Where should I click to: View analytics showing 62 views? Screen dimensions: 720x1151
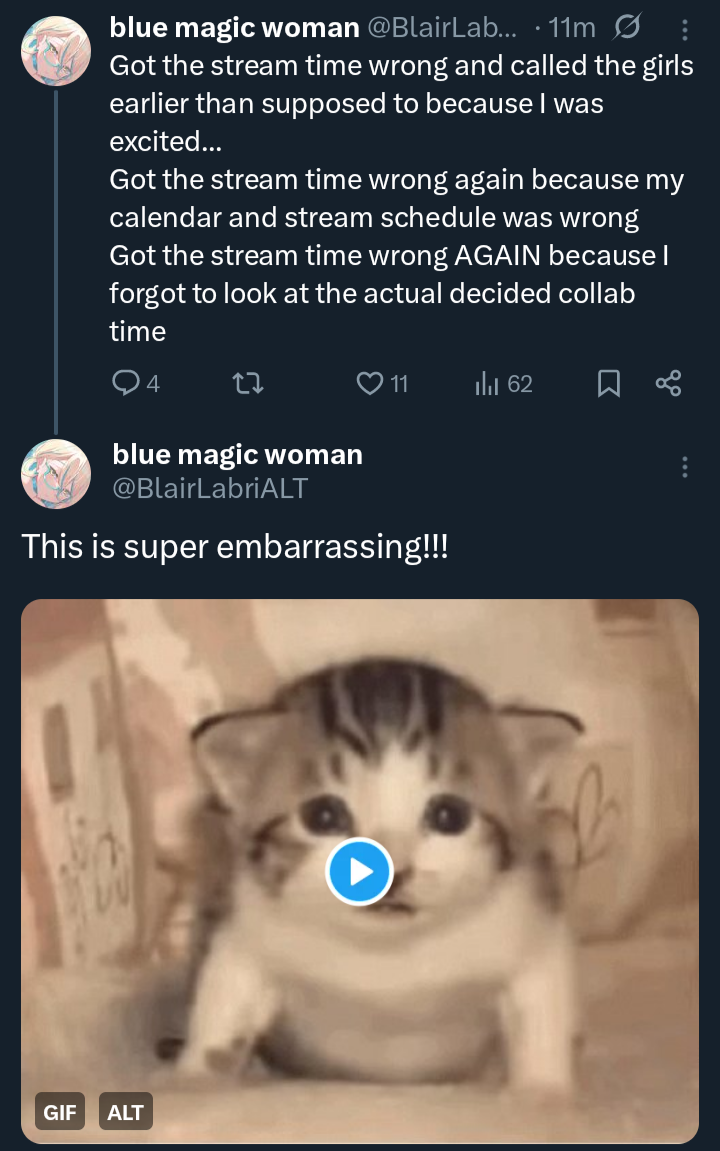[487, 383]
